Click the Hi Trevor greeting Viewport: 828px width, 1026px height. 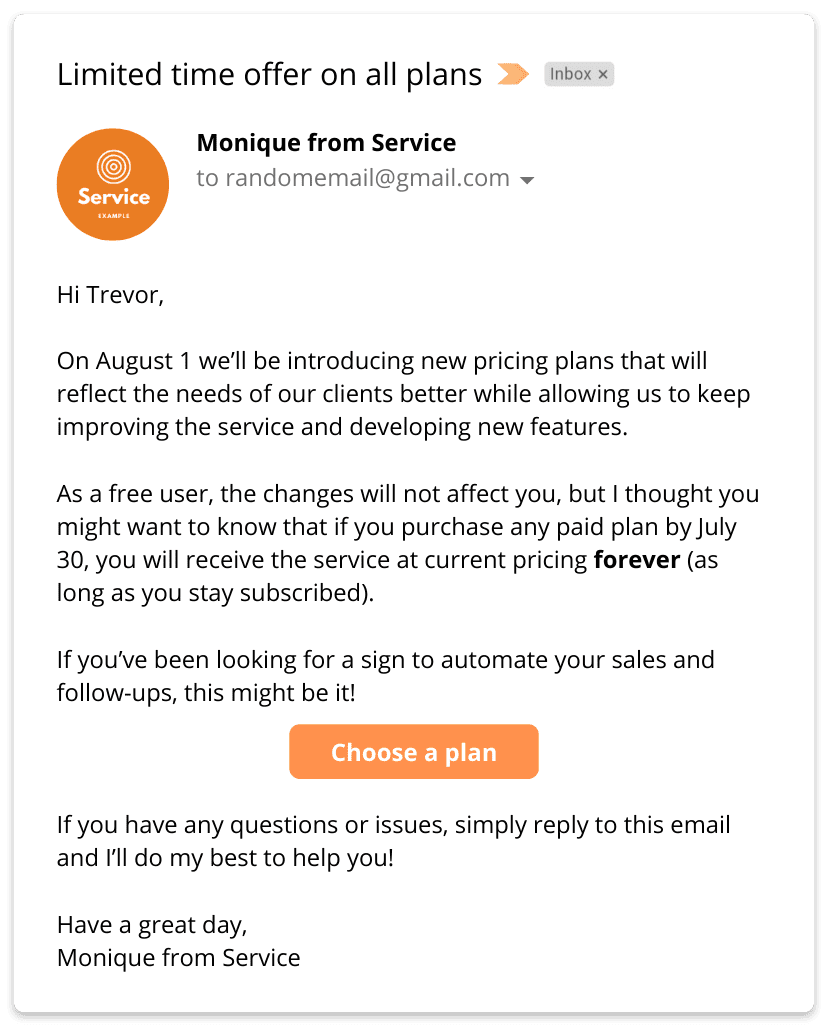coord(110,295)
